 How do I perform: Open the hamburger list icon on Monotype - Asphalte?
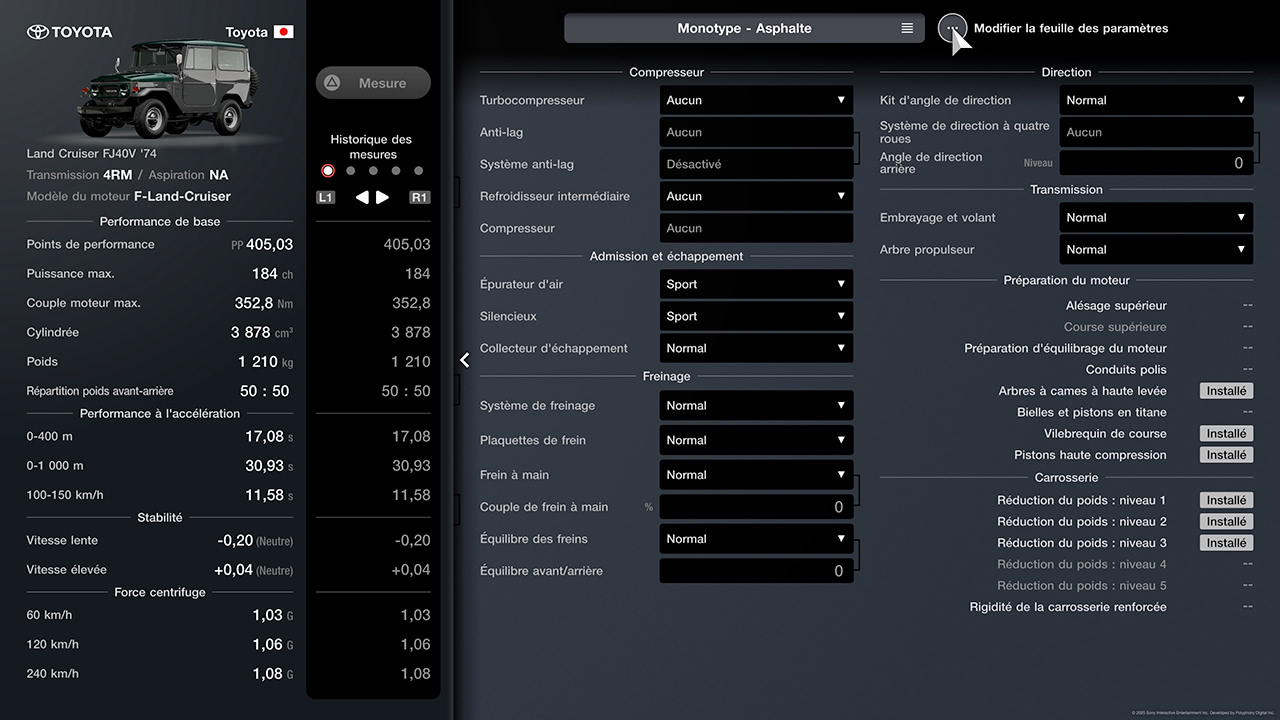pyautogui.click(x=907, y=28)
